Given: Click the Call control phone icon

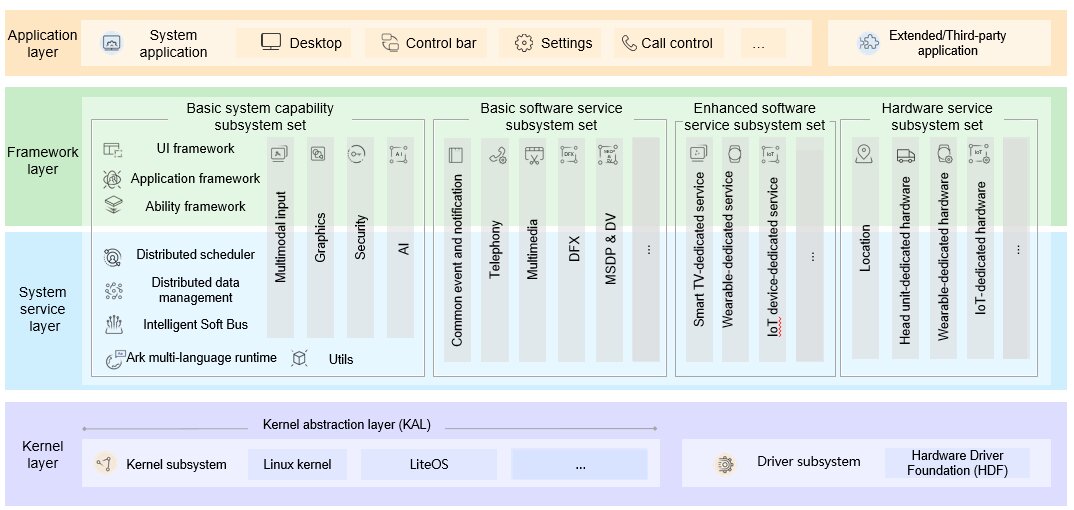Looking at the screenshot, I should tap(629, 43).
